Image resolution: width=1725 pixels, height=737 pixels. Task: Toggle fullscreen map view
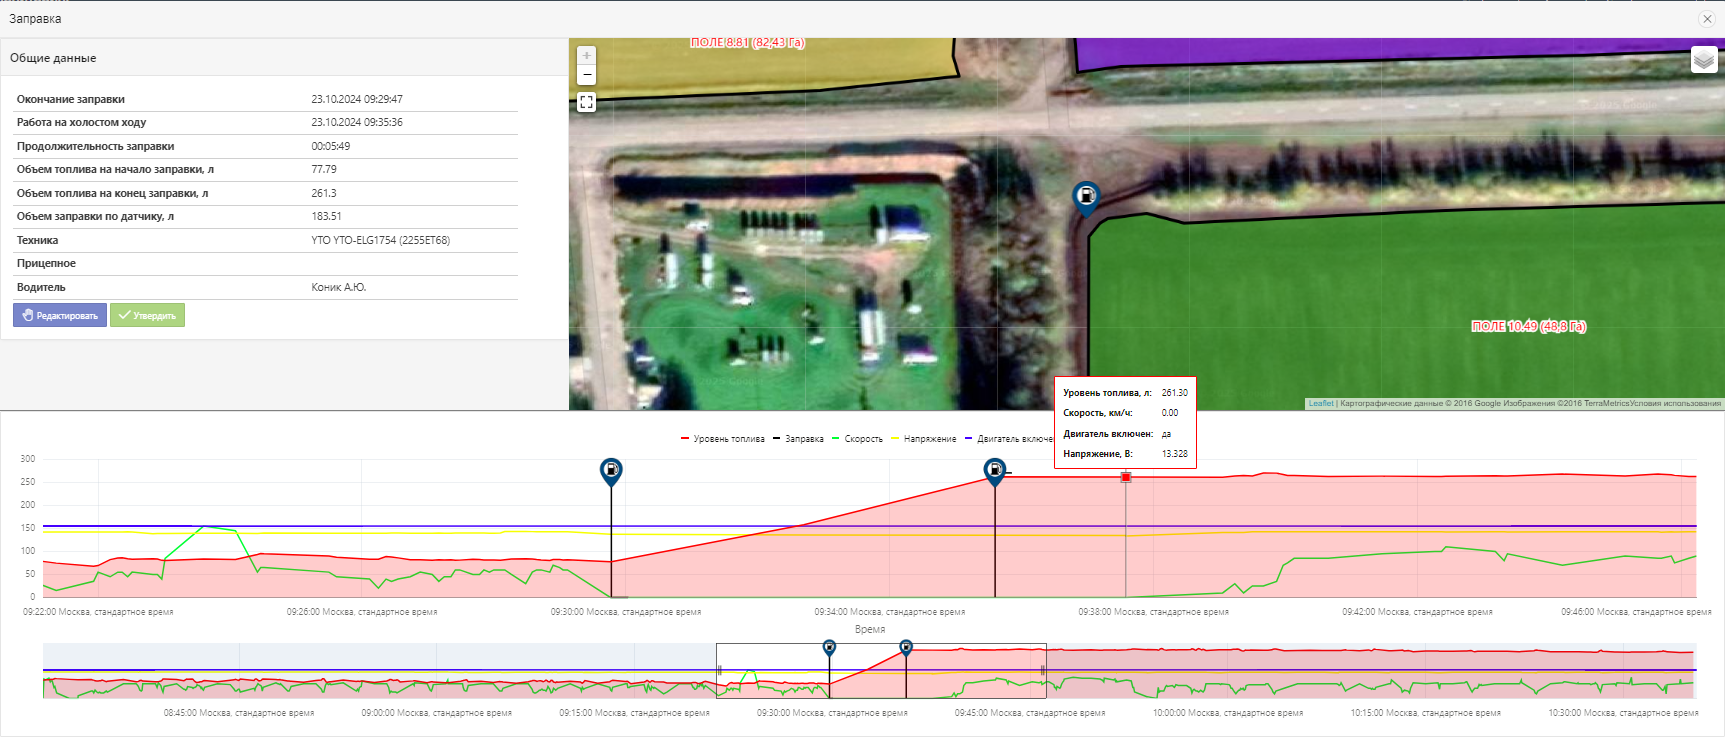point(587,102)
